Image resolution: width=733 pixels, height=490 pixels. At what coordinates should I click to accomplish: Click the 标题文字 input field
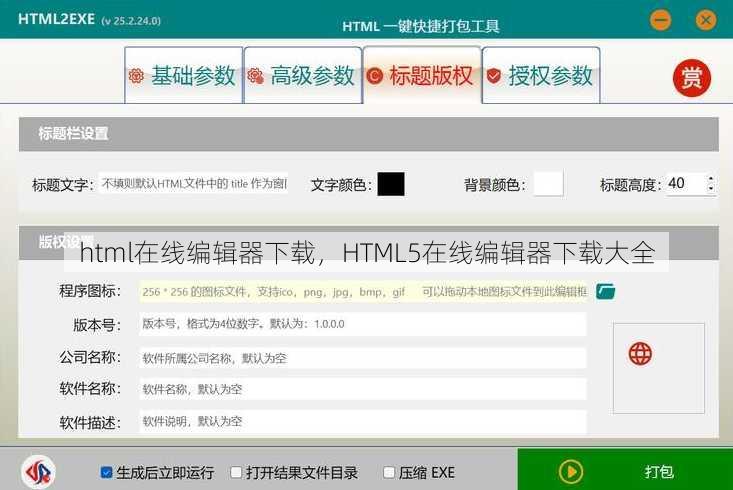click(194, 184)
